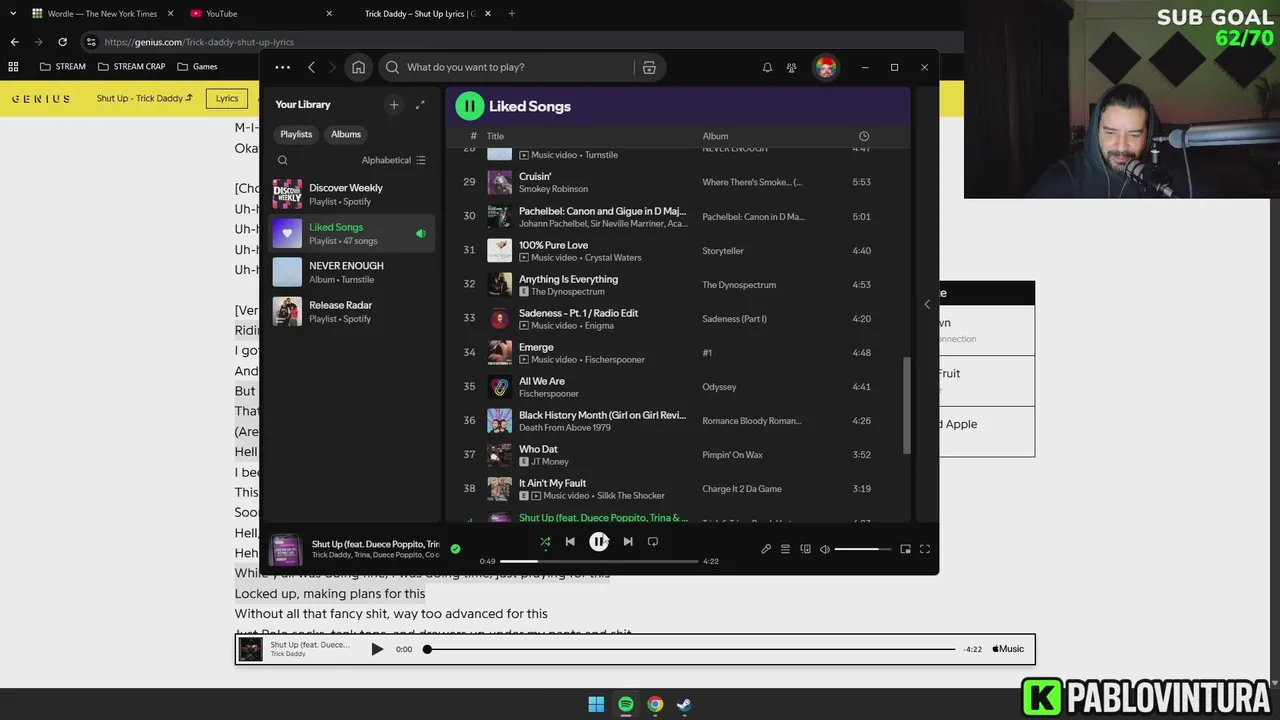
Task: Open the Games bookmarks folder
Action: [x=197, y=67]
